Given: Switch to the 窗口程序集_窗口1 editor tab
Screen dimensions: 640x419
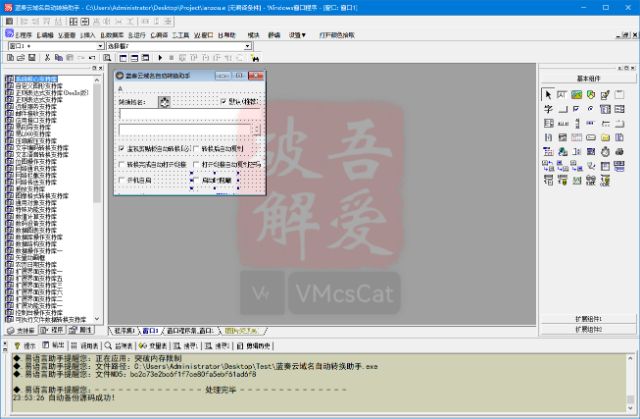Looking at the screenshot, I should 190,330.
